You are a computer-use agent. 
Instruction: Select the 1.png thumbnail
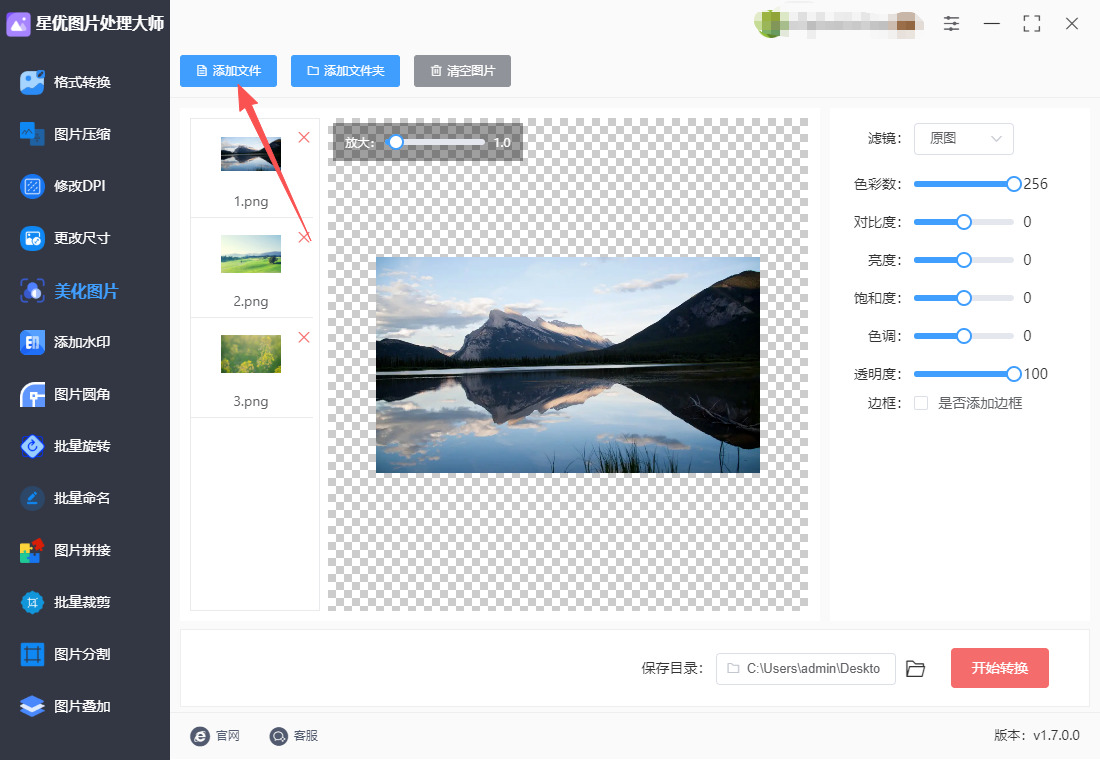coord(251,154)
